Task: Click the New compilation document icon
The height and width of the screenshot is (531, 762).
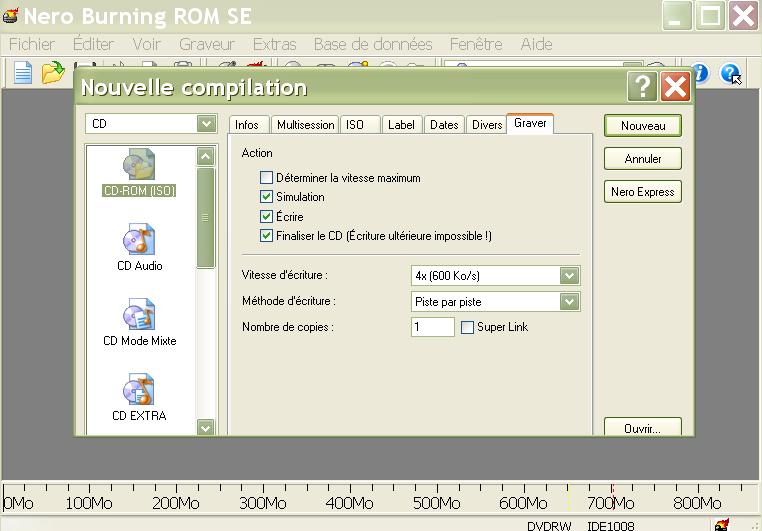Action: (x=23, y=73)
